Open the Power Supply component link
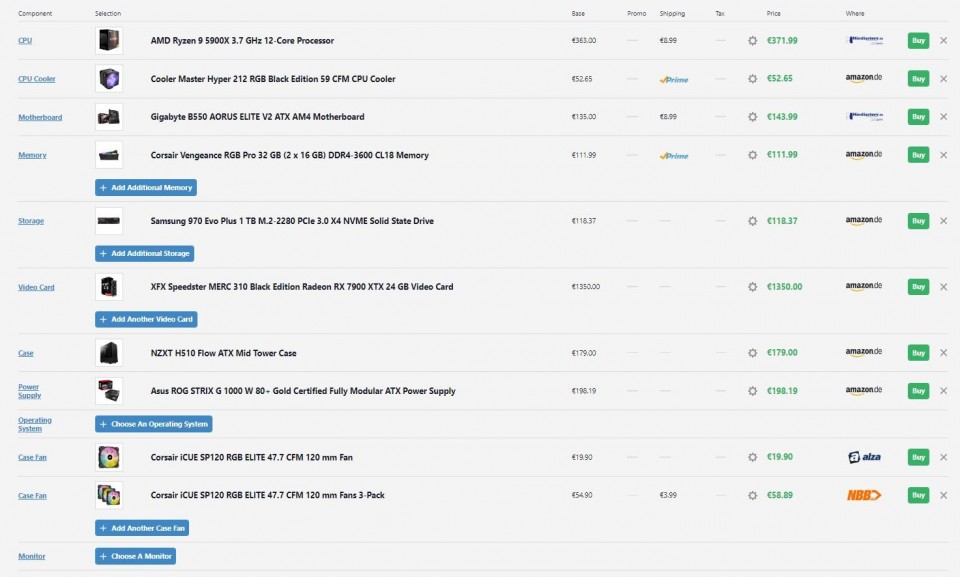This screenshot has height=577, width=960. pyautogui.click(x=29, y=391)
